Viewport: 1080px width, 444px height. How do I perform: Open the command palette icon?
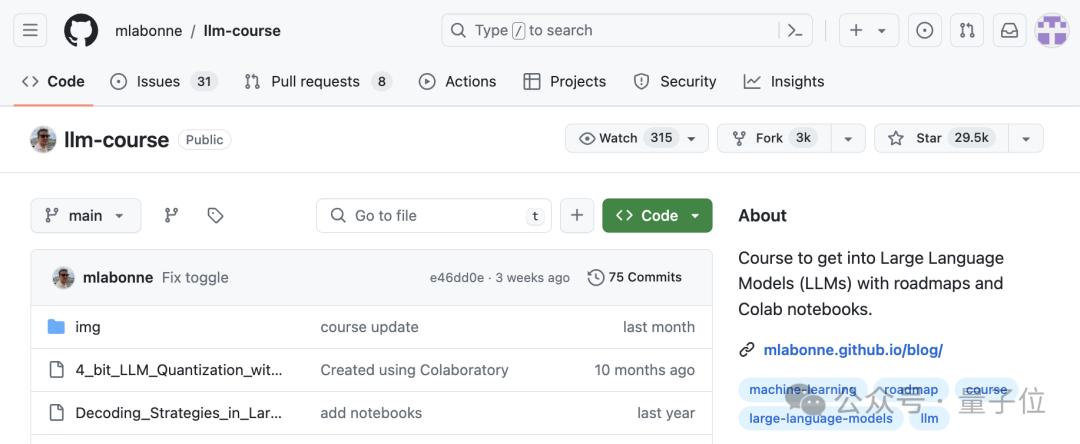pos(795,30)
